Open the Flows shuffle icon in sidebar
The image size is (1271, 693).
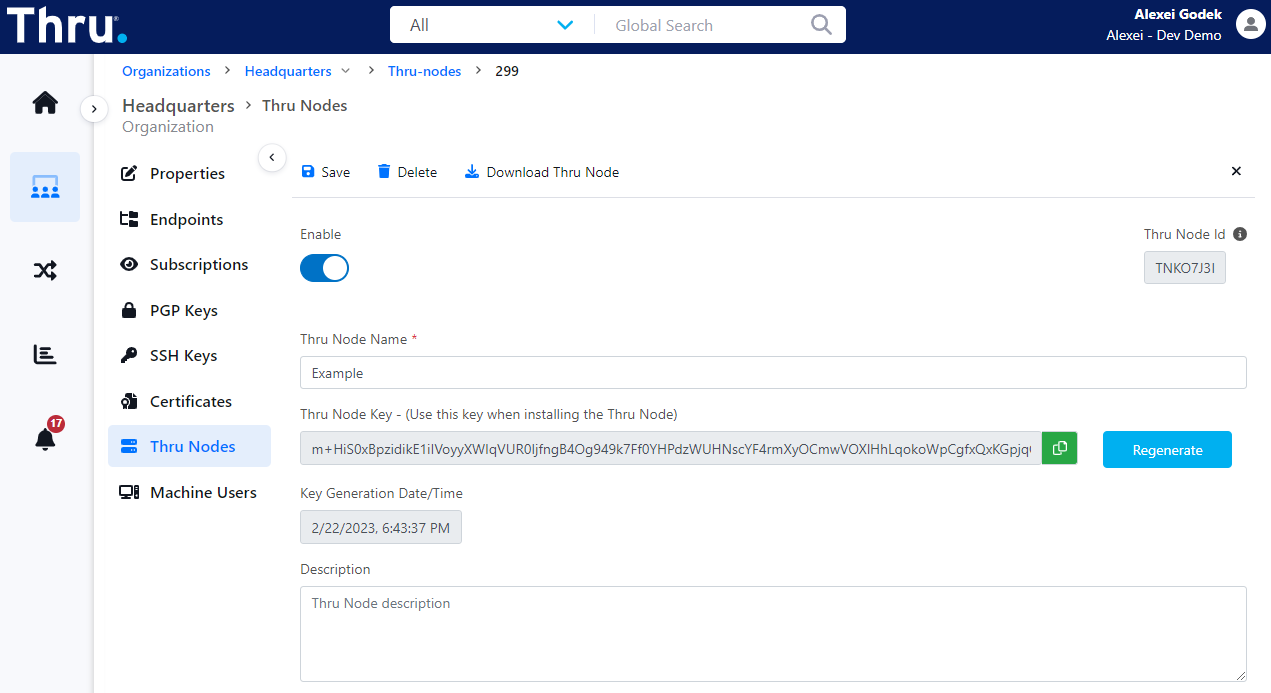tap(45, 270)
